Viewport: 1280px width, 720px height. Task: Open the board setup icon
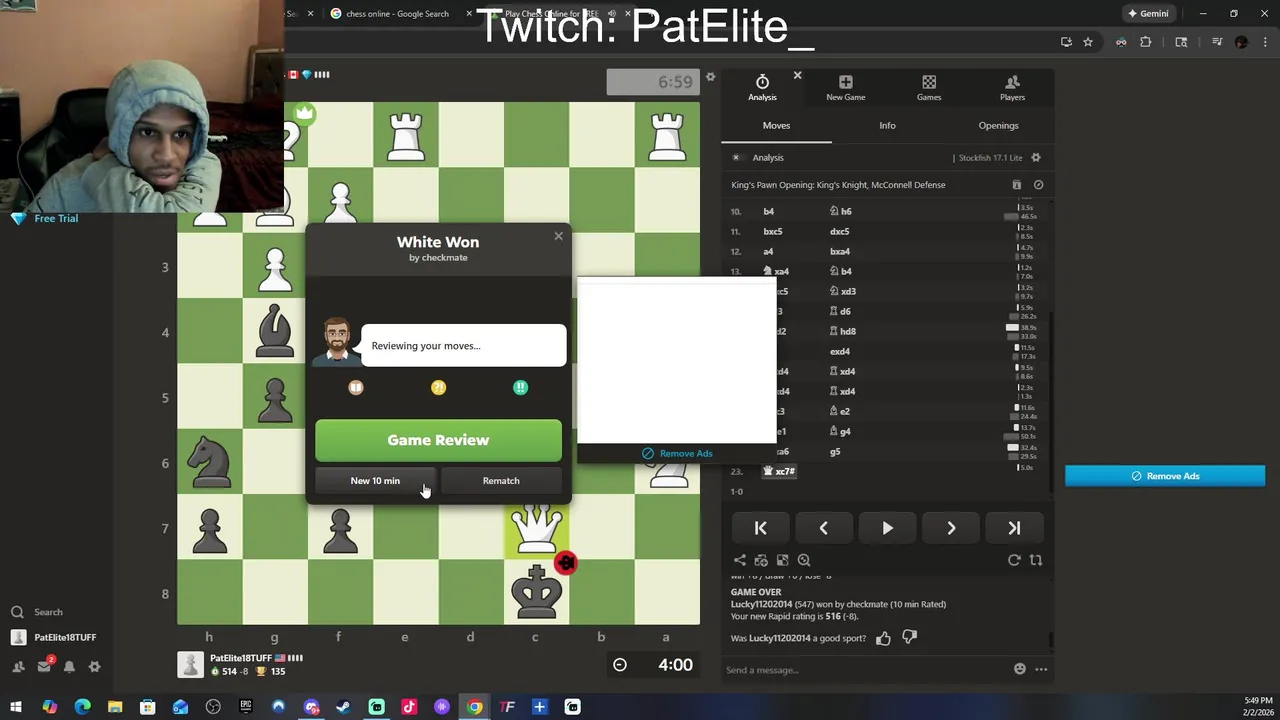click(782, 561)
